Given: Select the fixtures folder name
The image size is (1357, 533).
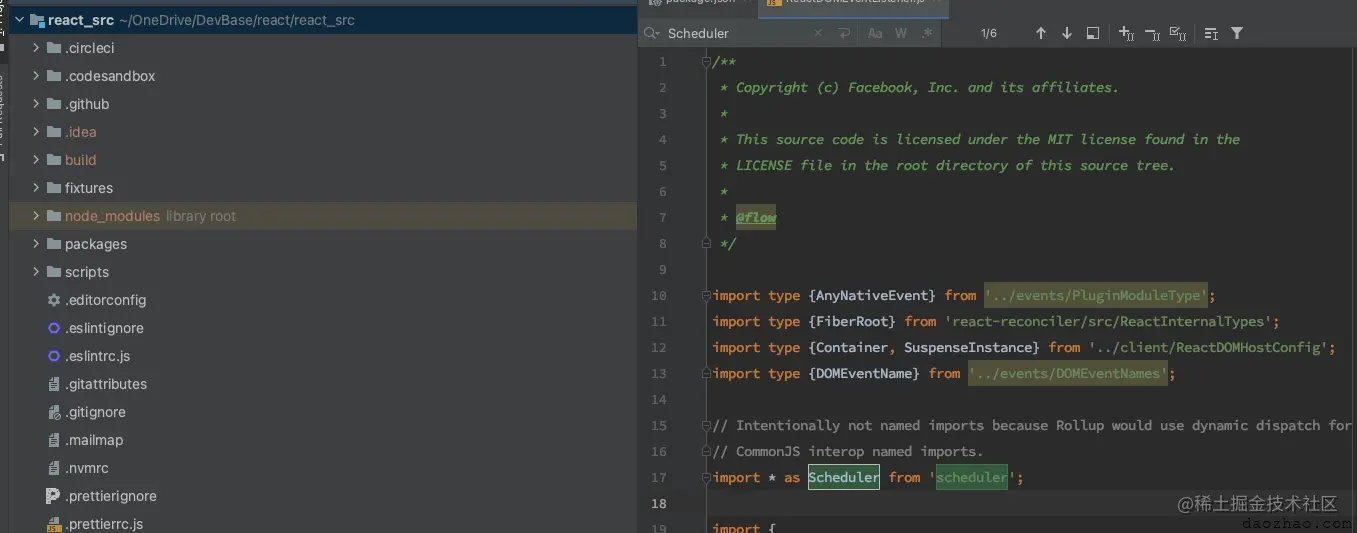Looking at the screenshot, I should coord(89,188).
